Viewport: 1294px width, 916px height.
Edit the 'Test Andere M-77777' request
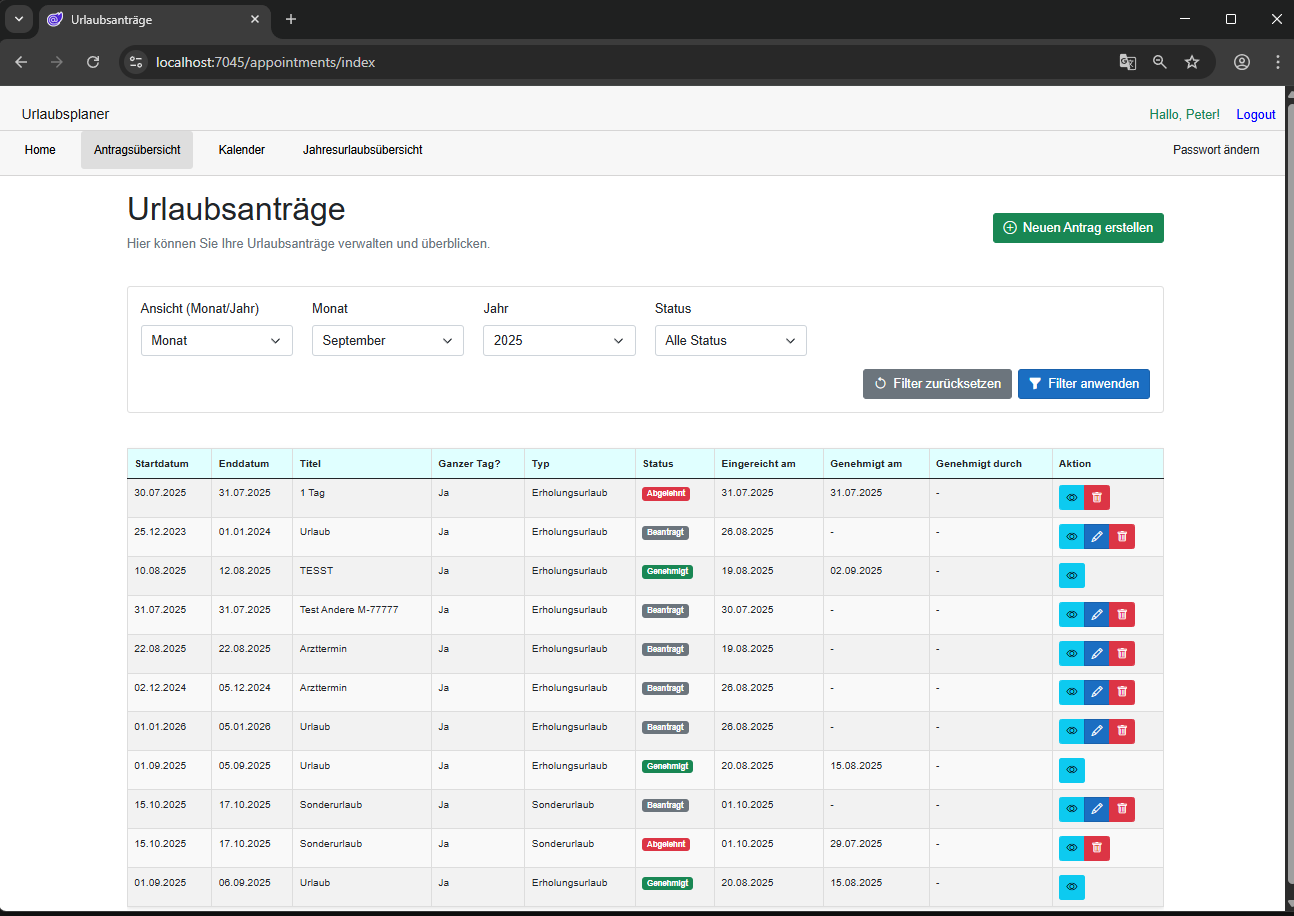[x=1097, y=615]
